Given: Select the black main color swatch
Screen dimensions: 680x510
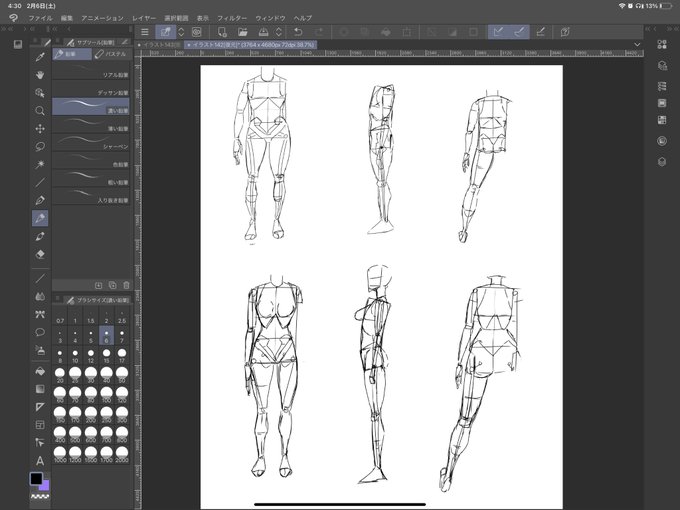Looking at the screenshot, I should [36, 478].
